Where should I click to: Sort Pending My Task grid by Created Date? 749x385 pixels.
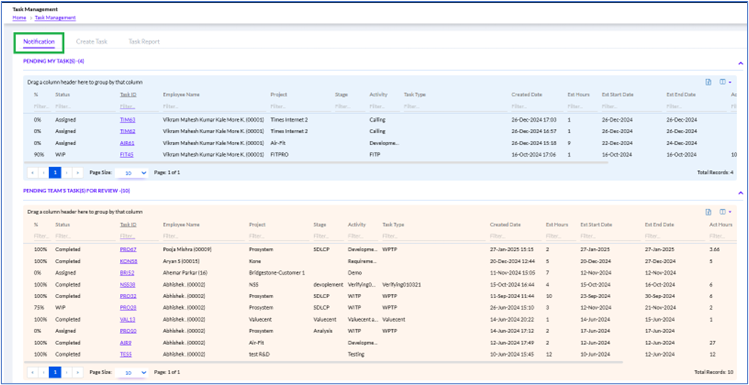pos(527,95)
